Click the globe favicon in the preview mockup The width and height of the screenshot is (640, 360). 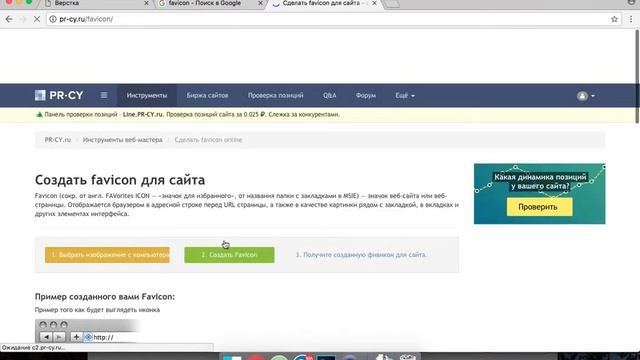tap(89, 337)
